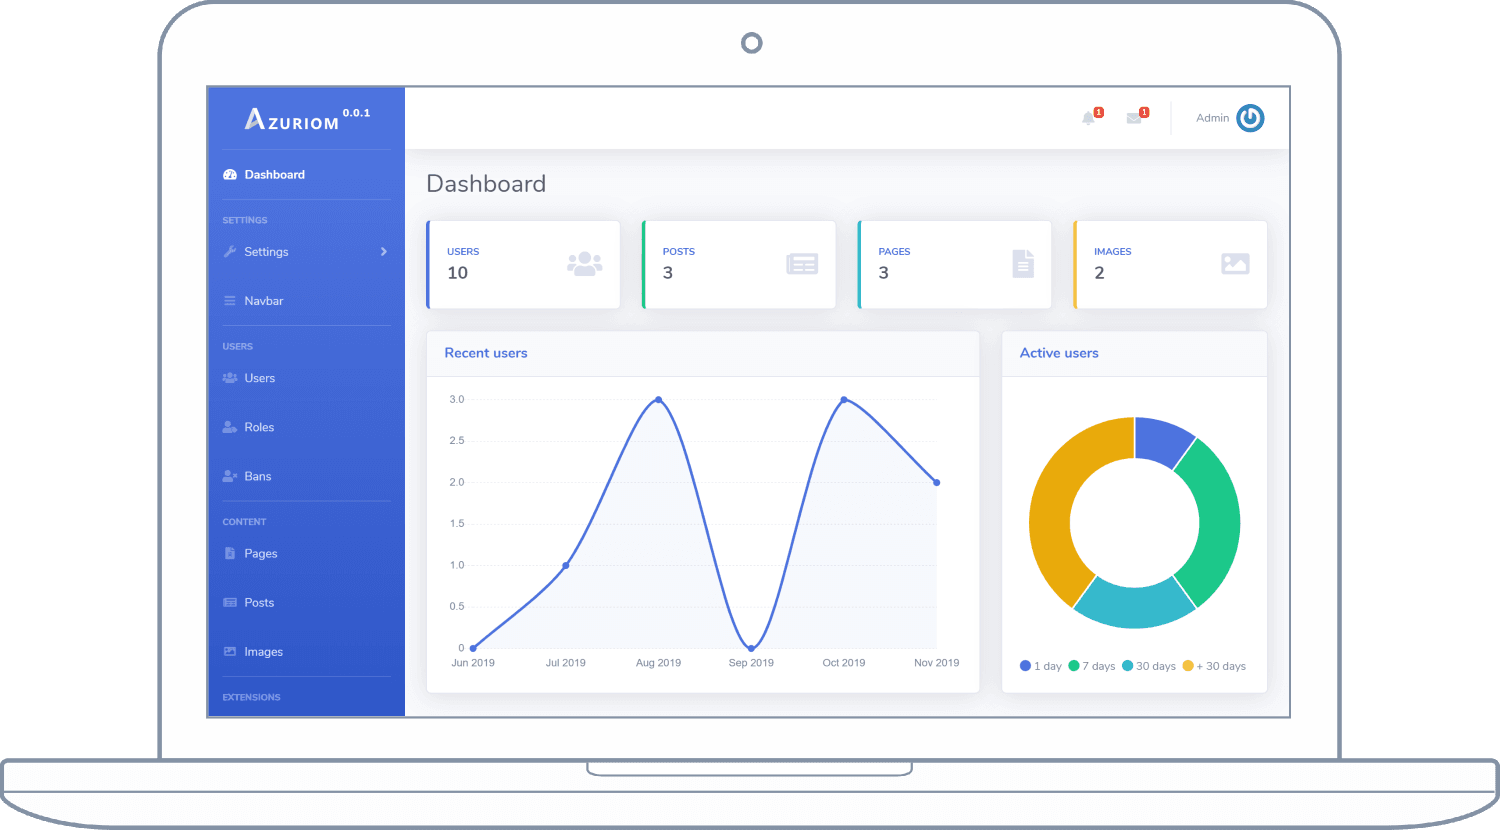Viewport: 1500px width, 830px height.
Task: Click the blue donut chart segment
Action: 1160,441
